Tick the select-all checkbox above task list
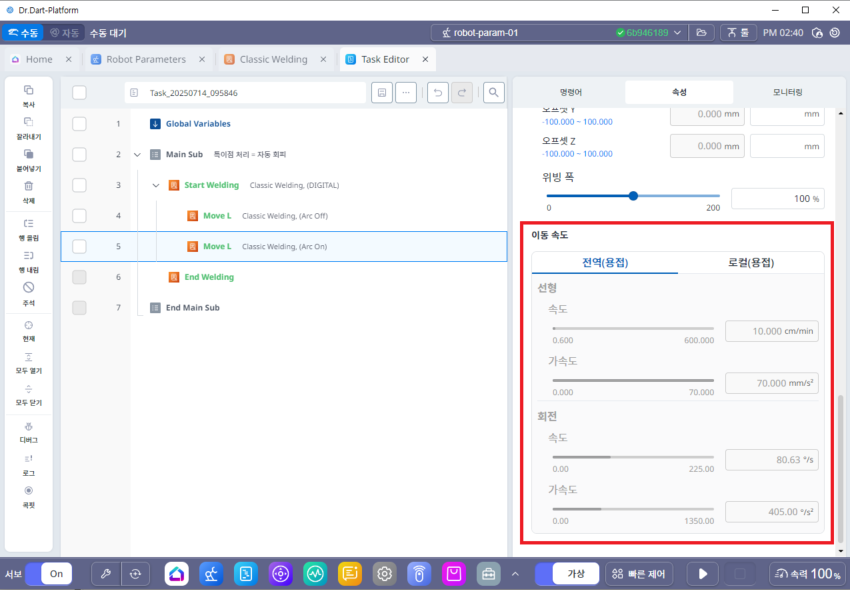Viewport: 850px width, 590px height. point(80,93)
